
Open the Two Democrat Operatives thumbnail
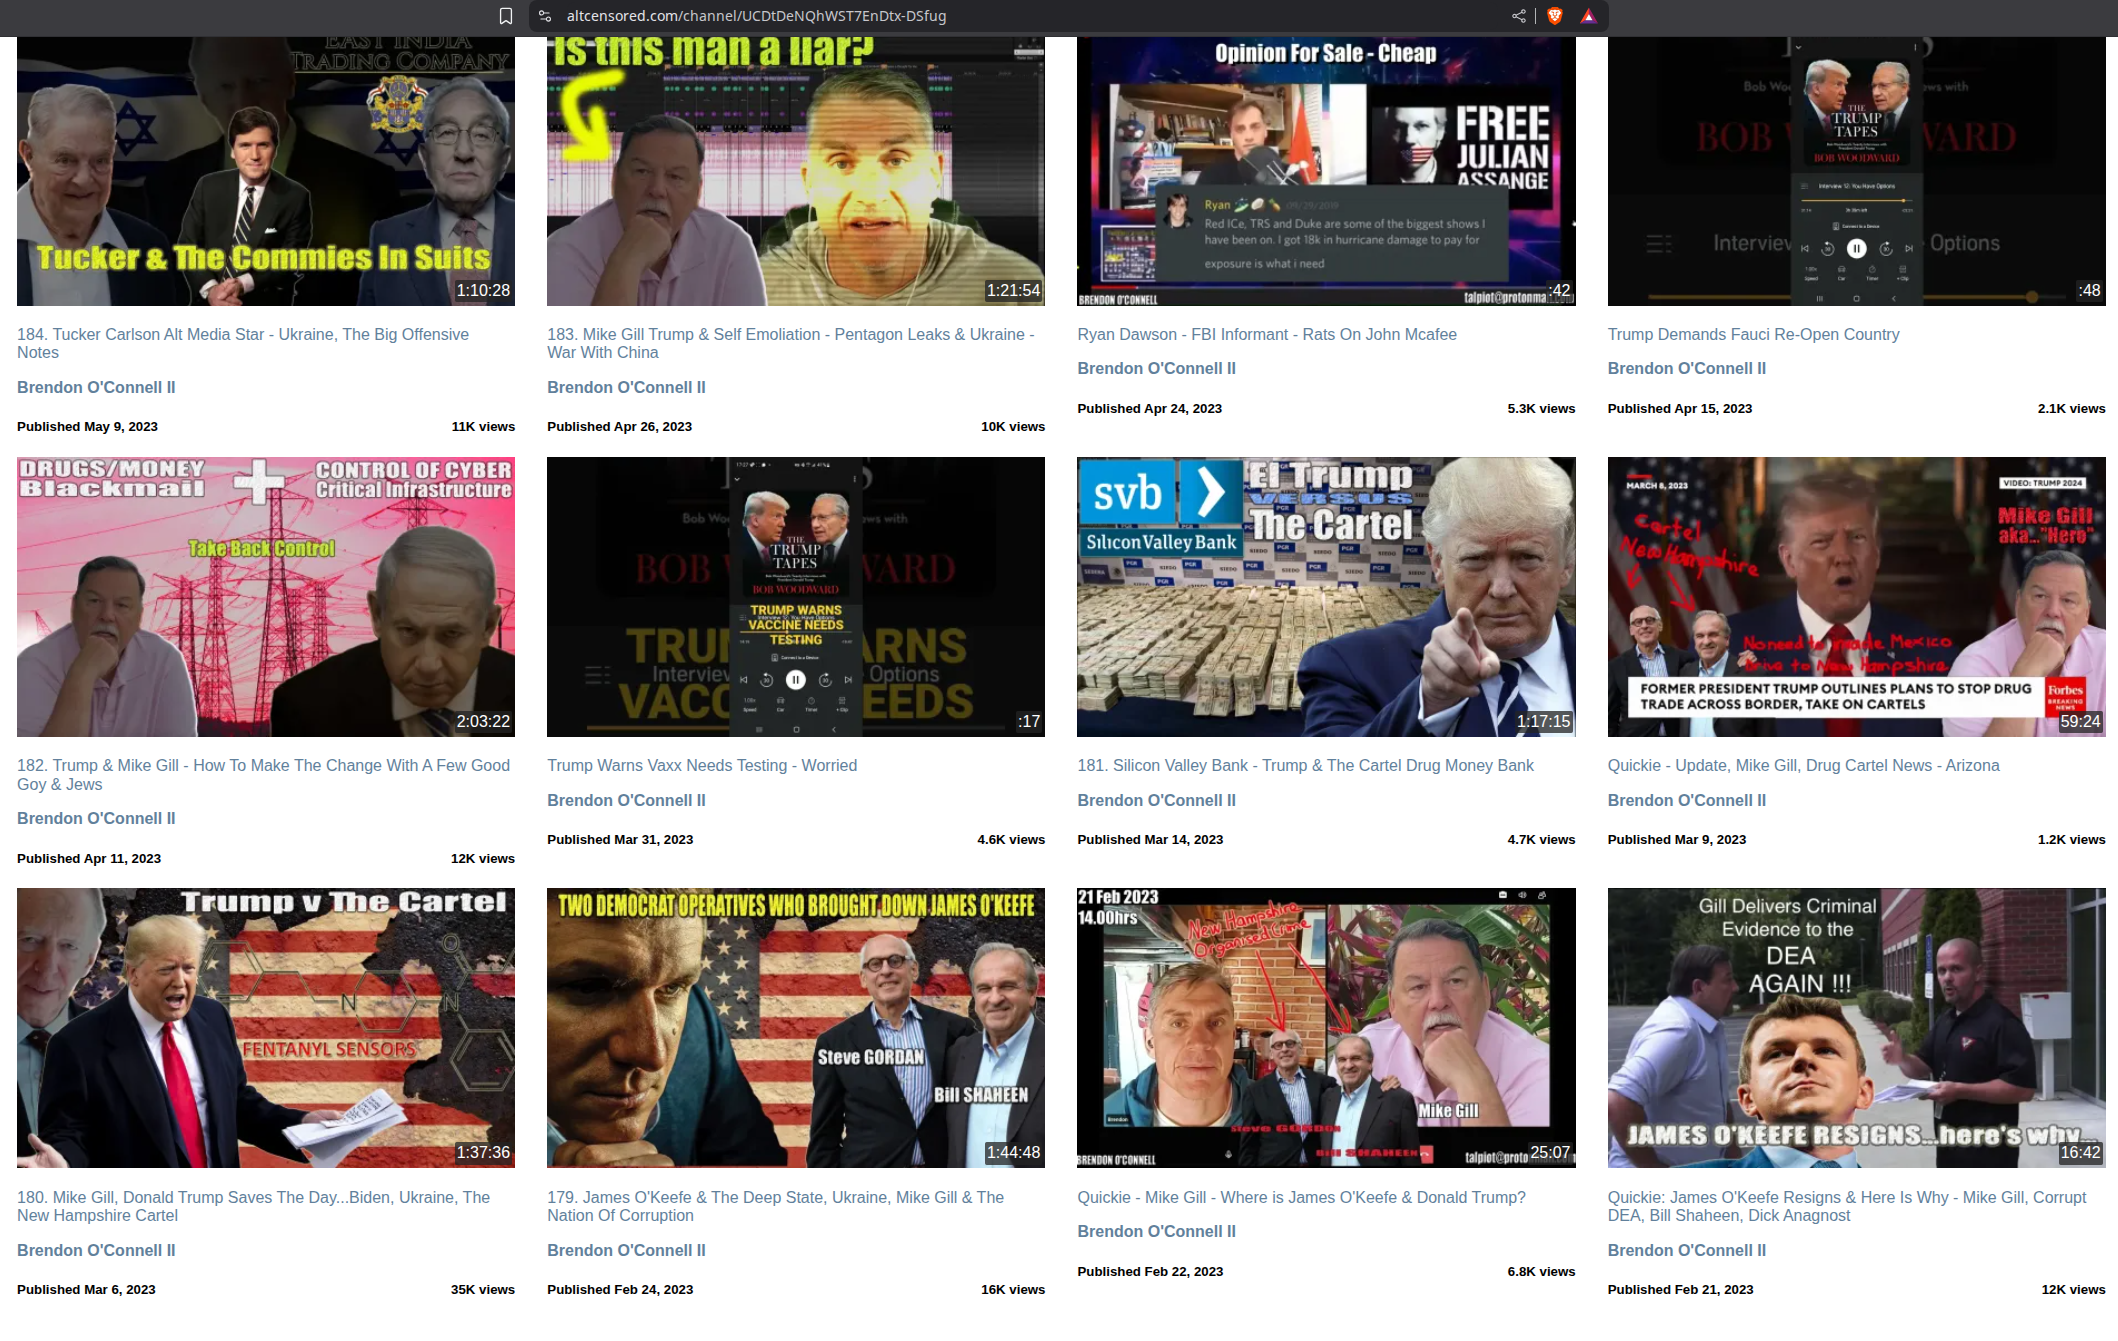pyautogui.click(x=796, y=1028)
